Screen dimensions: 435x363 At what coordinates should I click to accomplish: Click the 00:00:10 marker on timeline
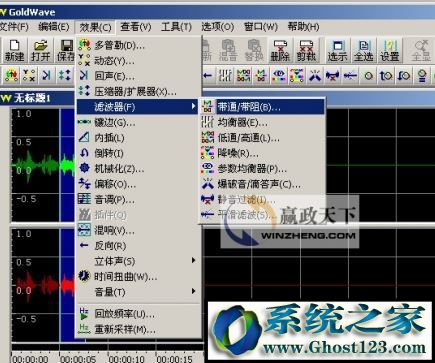pyautogui.click(x=126, y=359)
